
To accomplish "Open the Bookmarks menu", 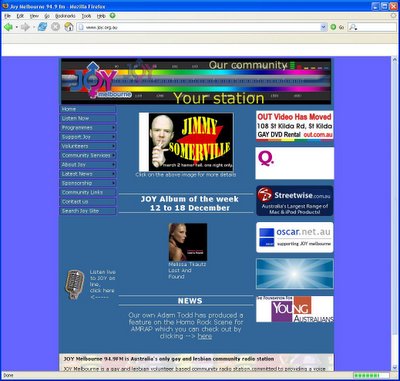I will 65,16.
